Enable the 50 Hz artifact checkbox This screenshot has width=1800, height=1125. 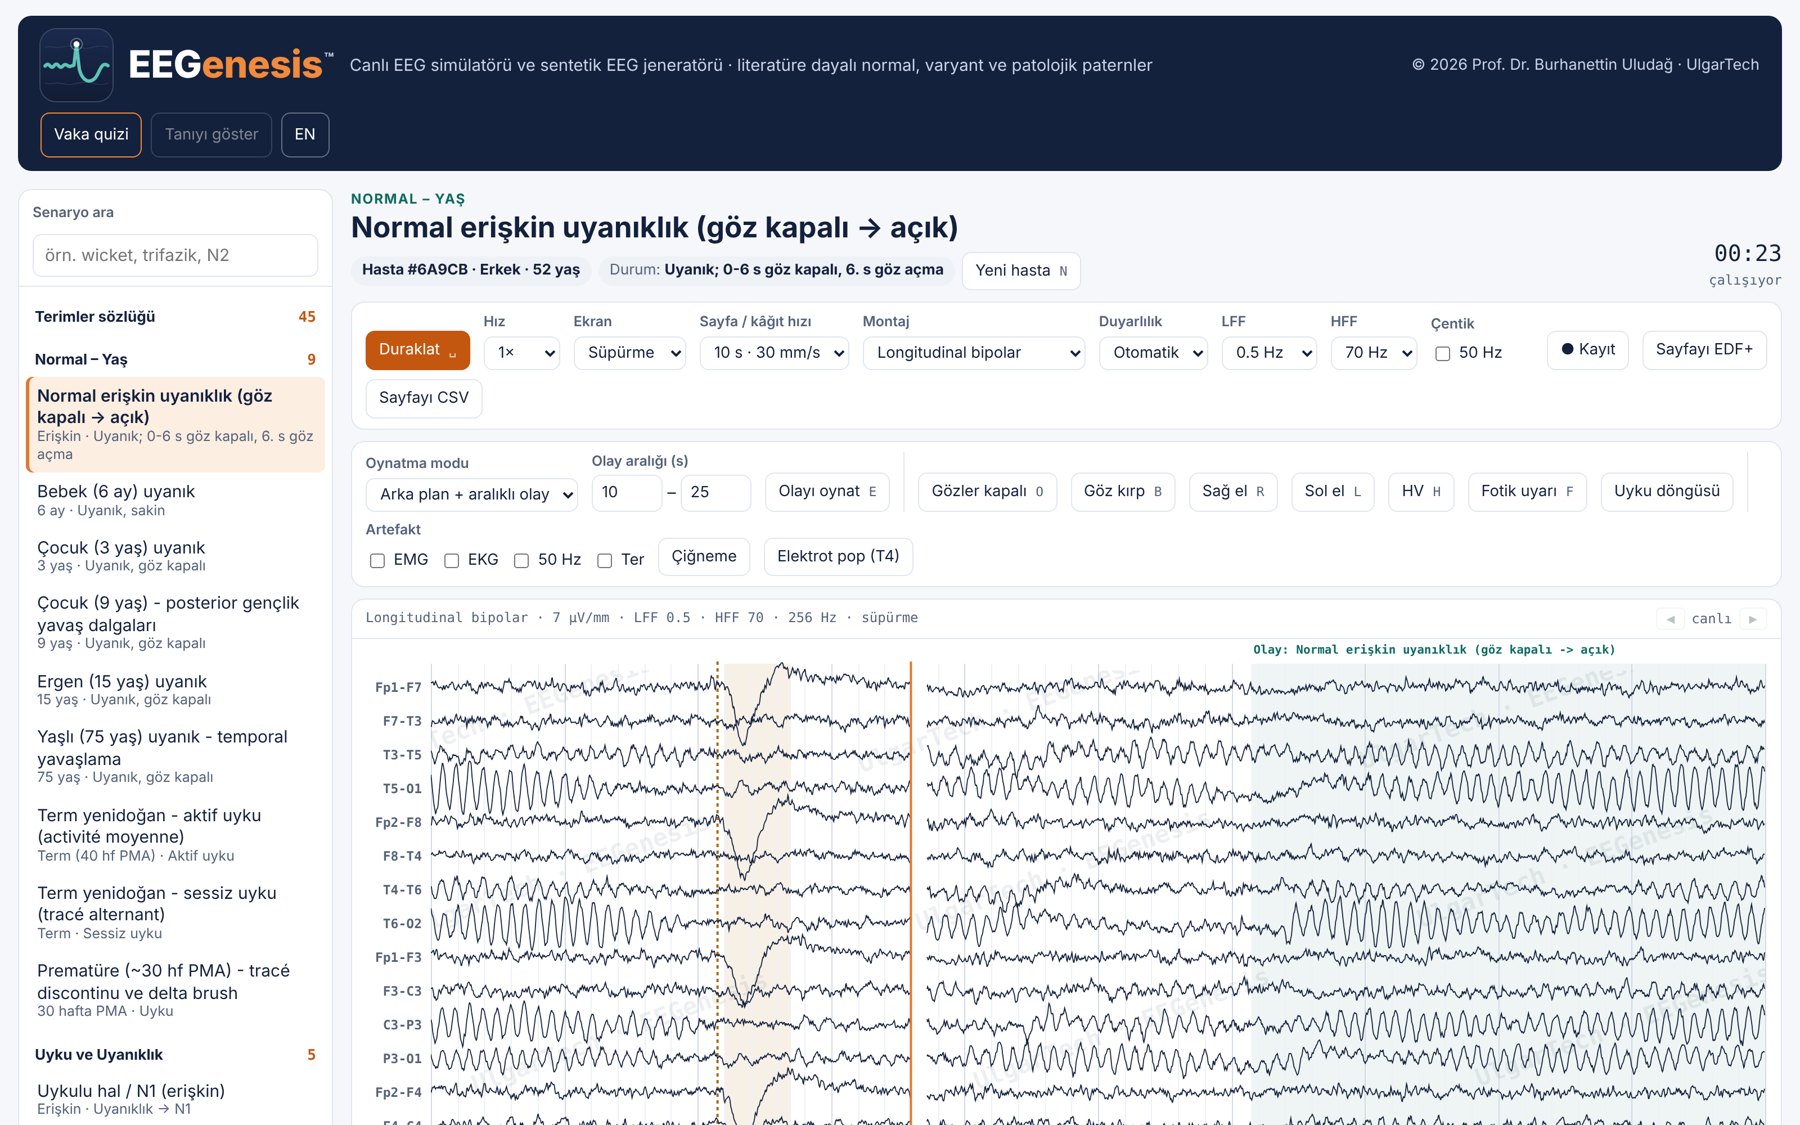click(x=521, y=560)
